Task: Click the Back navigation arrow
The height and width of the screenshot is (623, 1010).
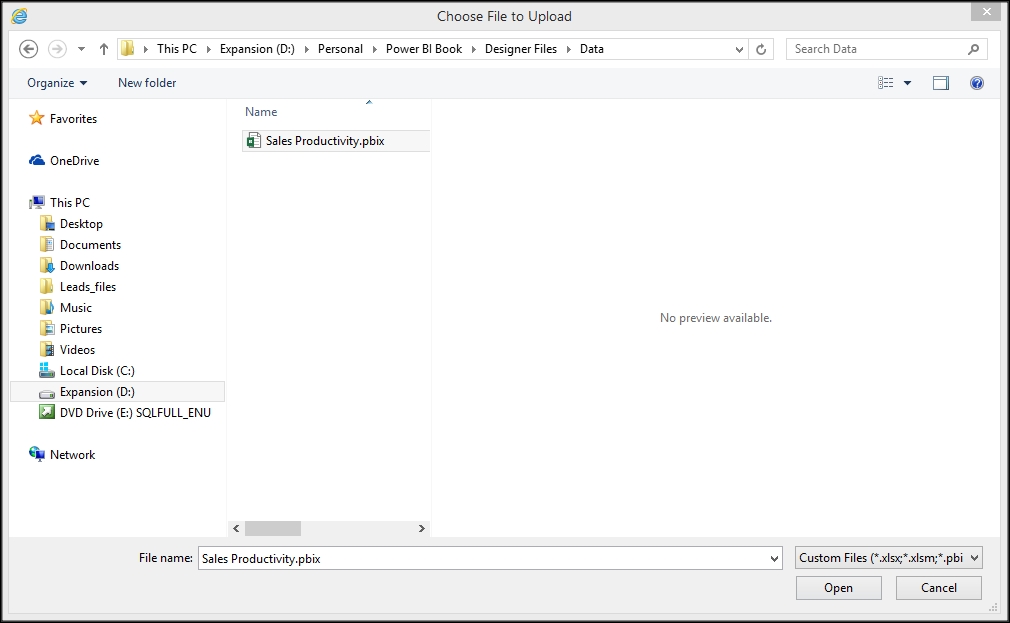Action: pyautogui.click(x=28, y=49)
